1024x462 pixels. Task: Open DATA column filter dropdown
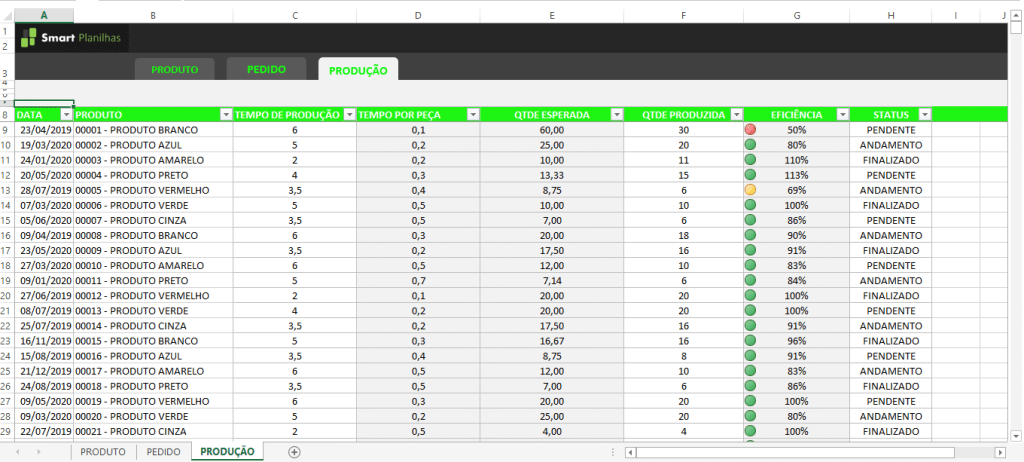(66, 115)
